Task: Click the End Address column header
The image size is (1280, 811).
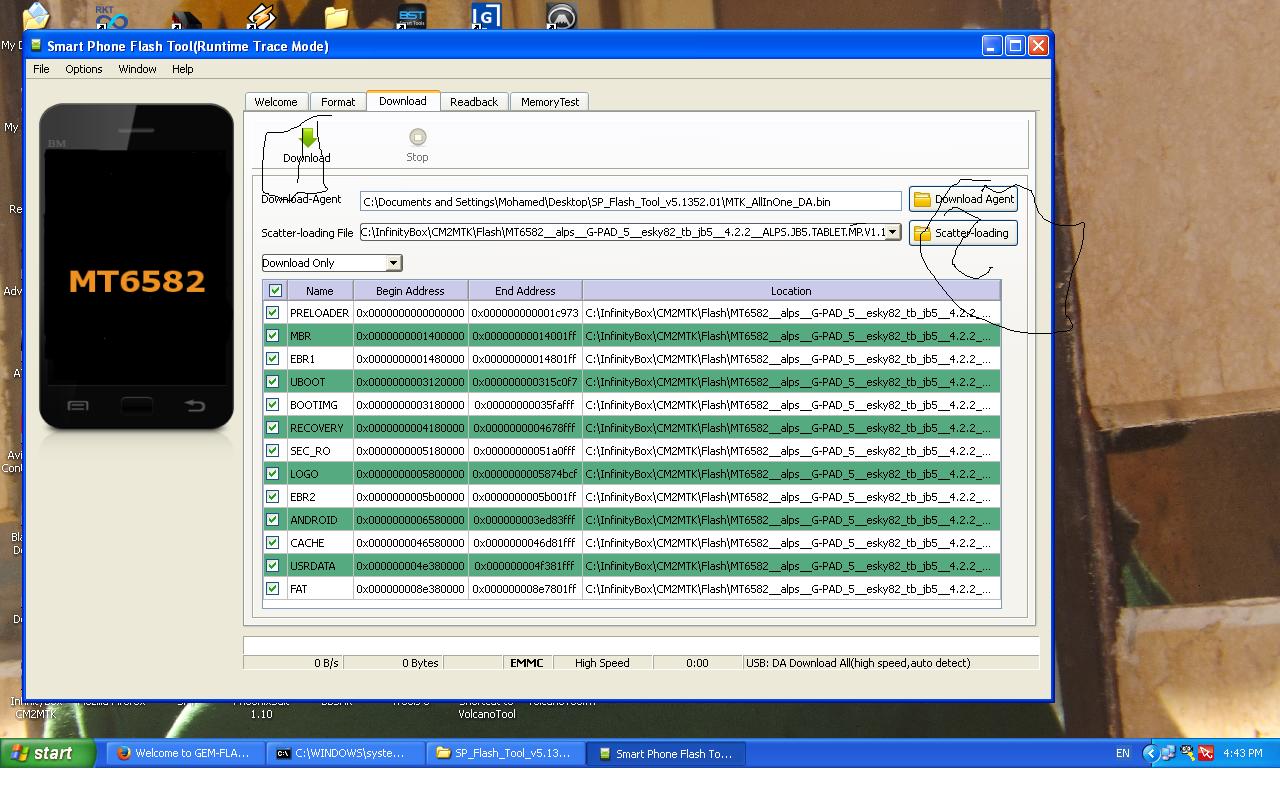Action: pos(525,291)
